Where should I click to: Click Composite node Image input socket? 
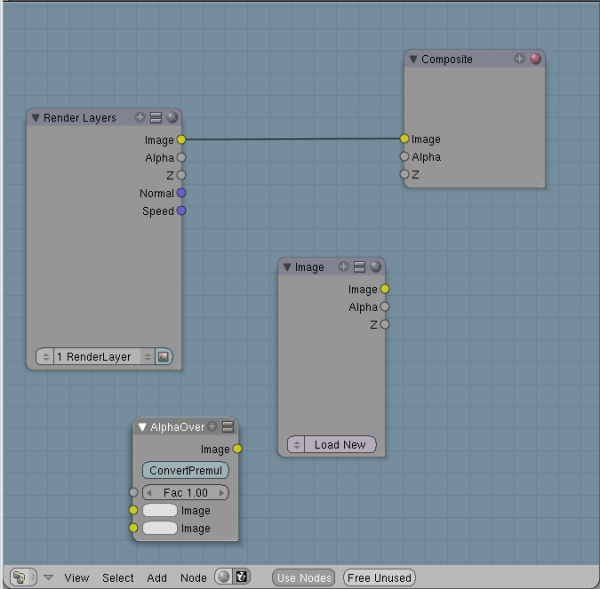[404, 139]
